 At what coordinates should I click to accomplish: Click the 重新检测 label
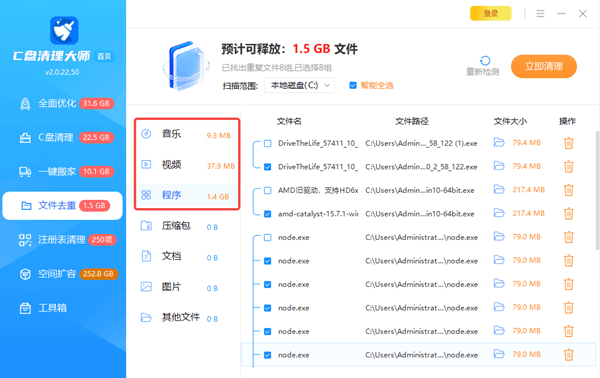(x=483, y=72)
